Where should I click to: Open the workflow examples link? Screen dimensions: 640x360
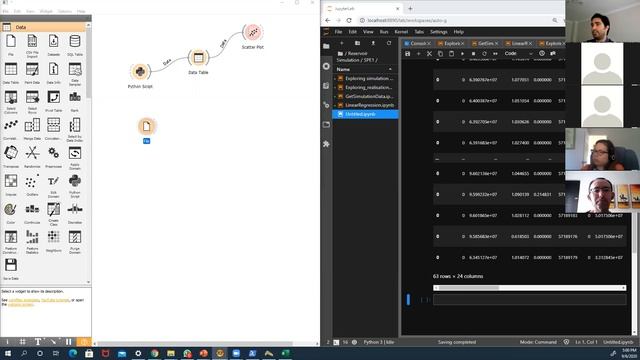tap(24, 300)
